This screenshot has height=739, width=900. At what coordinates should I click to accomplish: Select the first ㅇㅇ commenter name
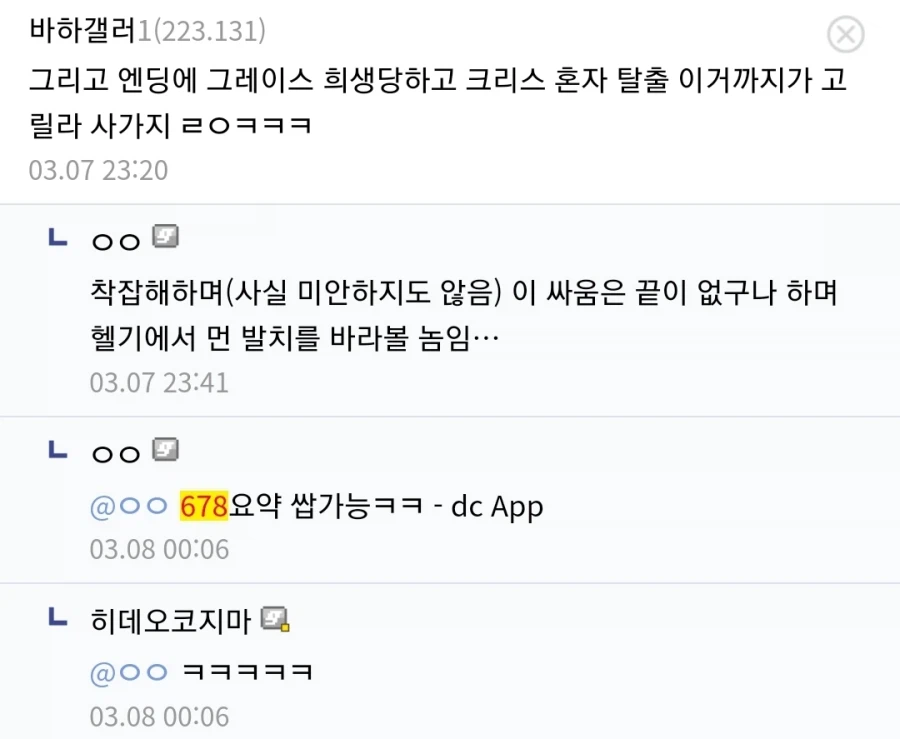[x=113, y=237]
